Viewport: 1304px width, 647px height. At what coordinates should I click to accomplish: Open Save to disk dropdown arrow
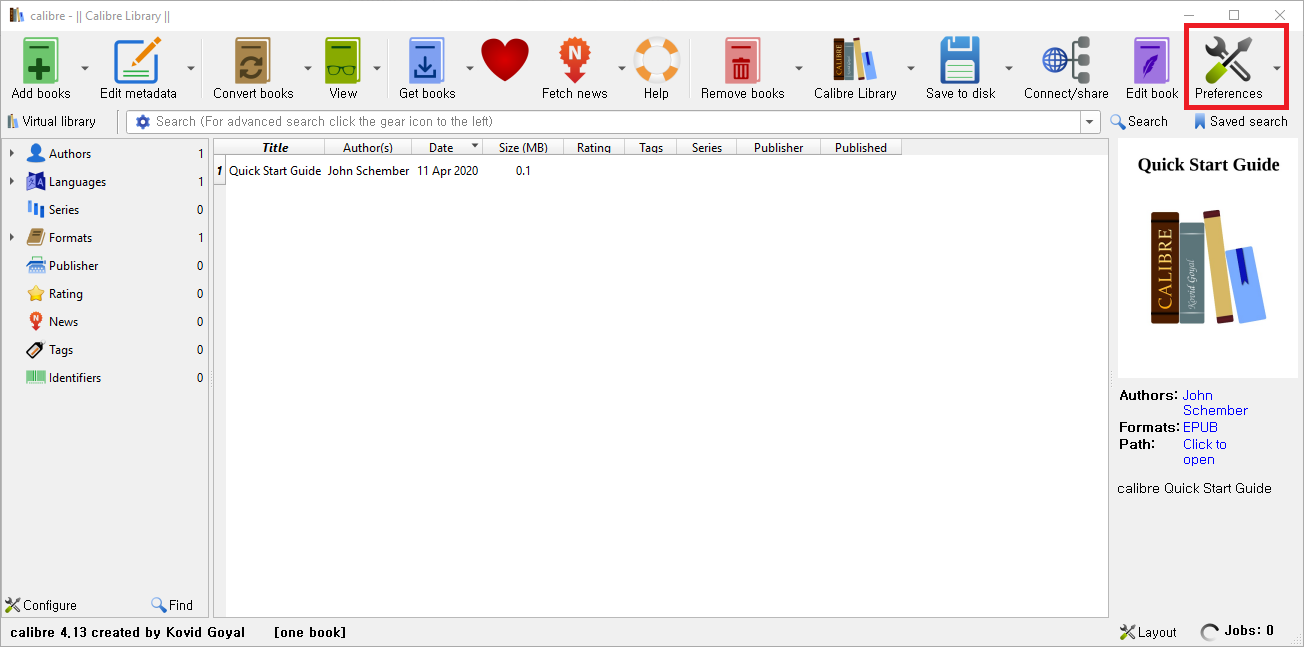(x=1008, y=68)
